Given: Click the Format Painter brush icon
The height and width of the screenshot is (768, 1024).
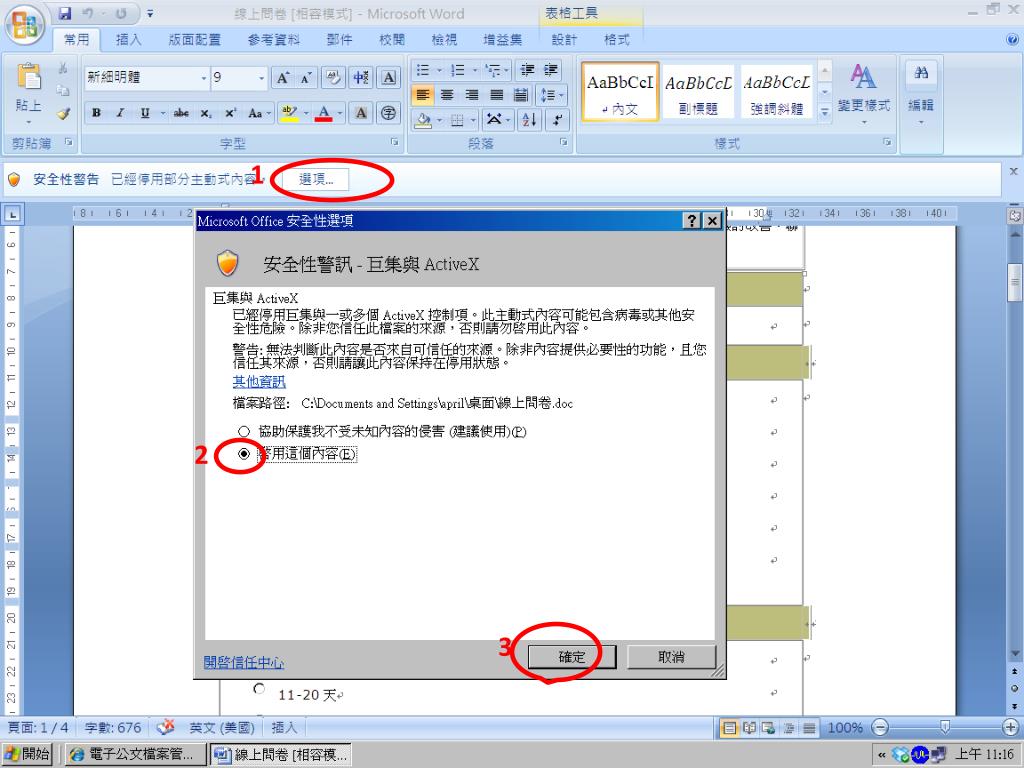Looking at the screenshot, I should pos(63,114).
